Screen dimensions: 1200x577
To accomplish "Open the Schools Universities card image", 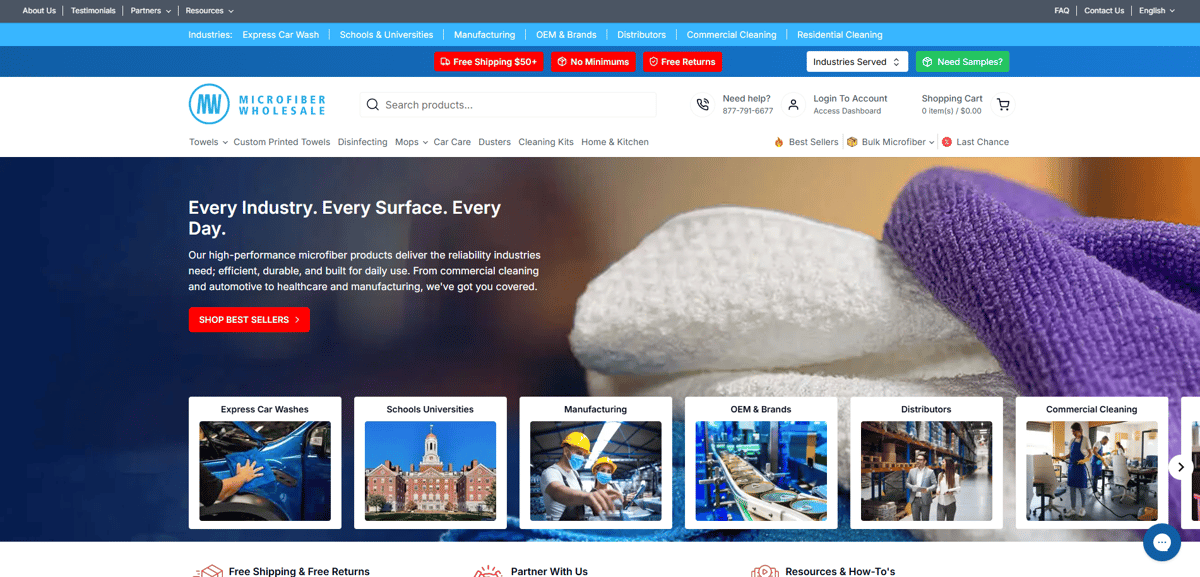I will click(430, 471).
